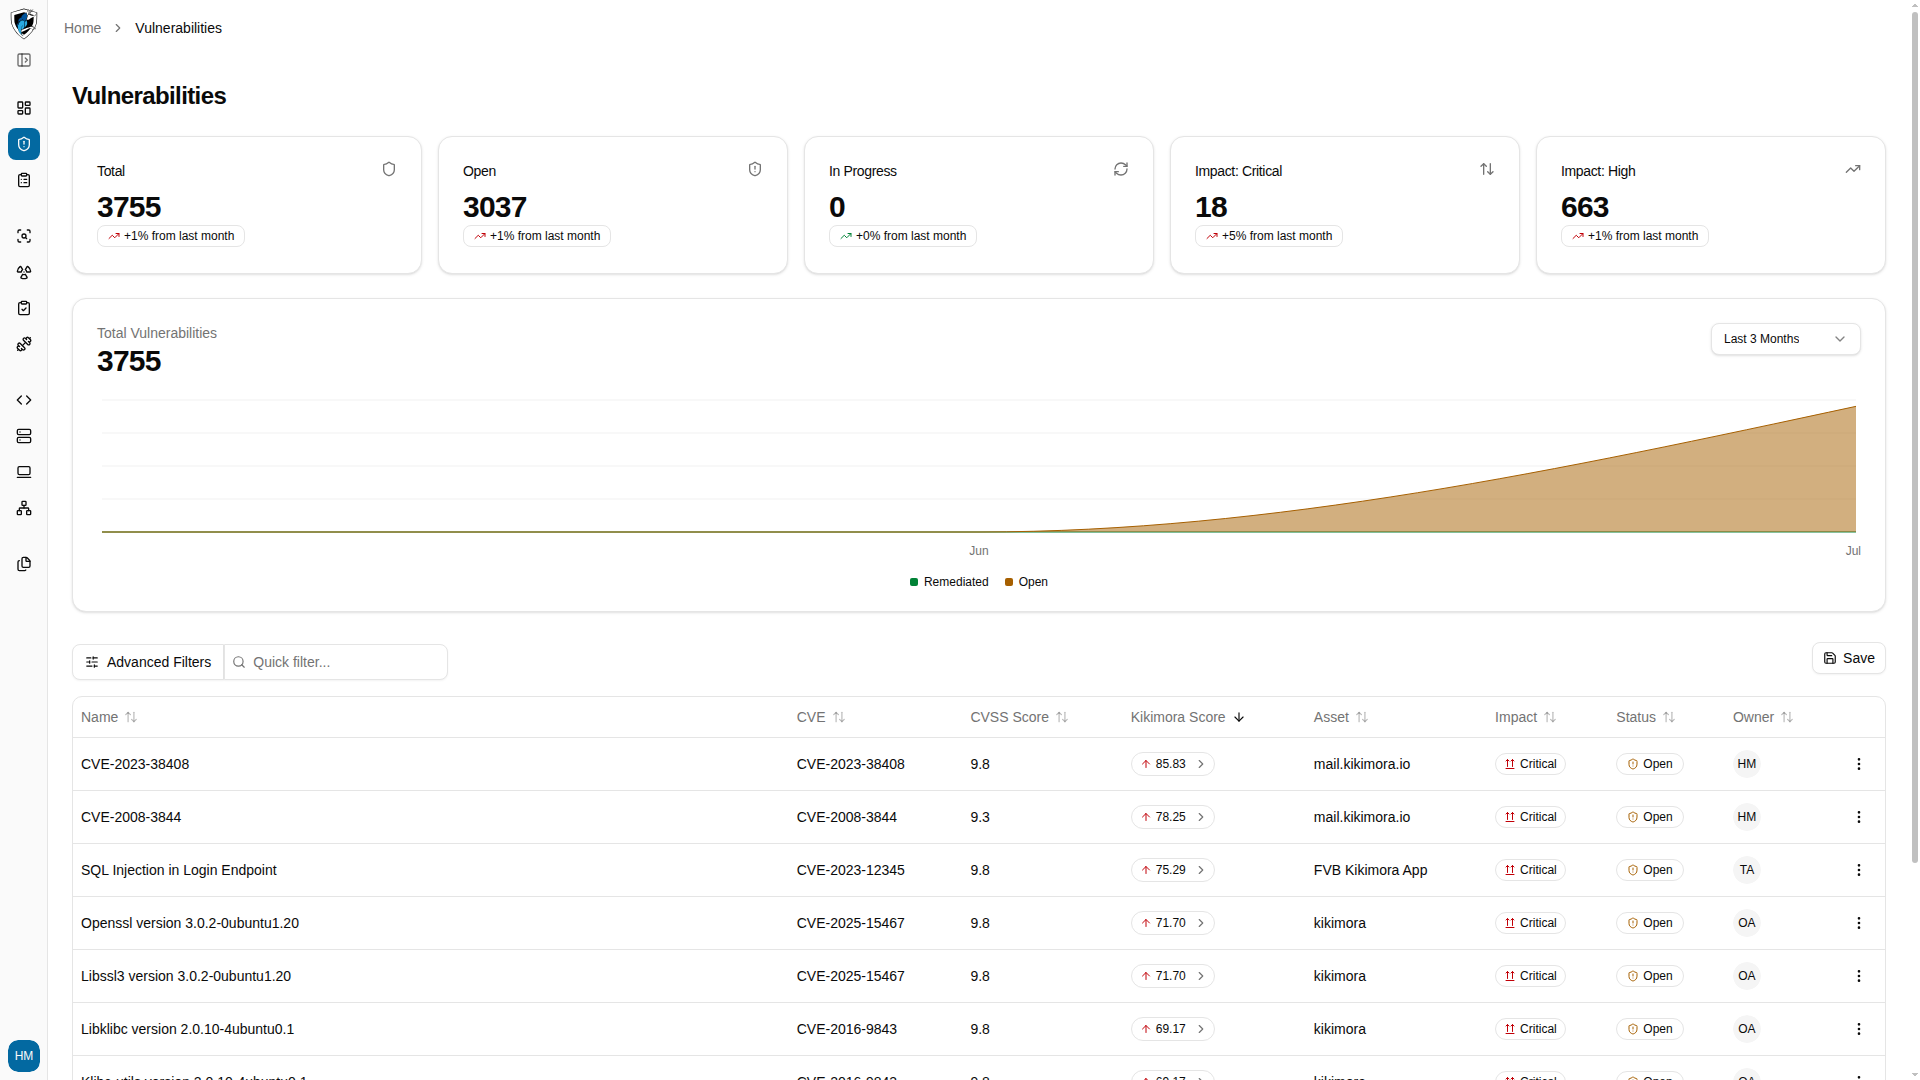The image size is (1920, 1080).
Task: Select the vulnerabilities shield sidebar icon
Action: [x=24, y=144]
